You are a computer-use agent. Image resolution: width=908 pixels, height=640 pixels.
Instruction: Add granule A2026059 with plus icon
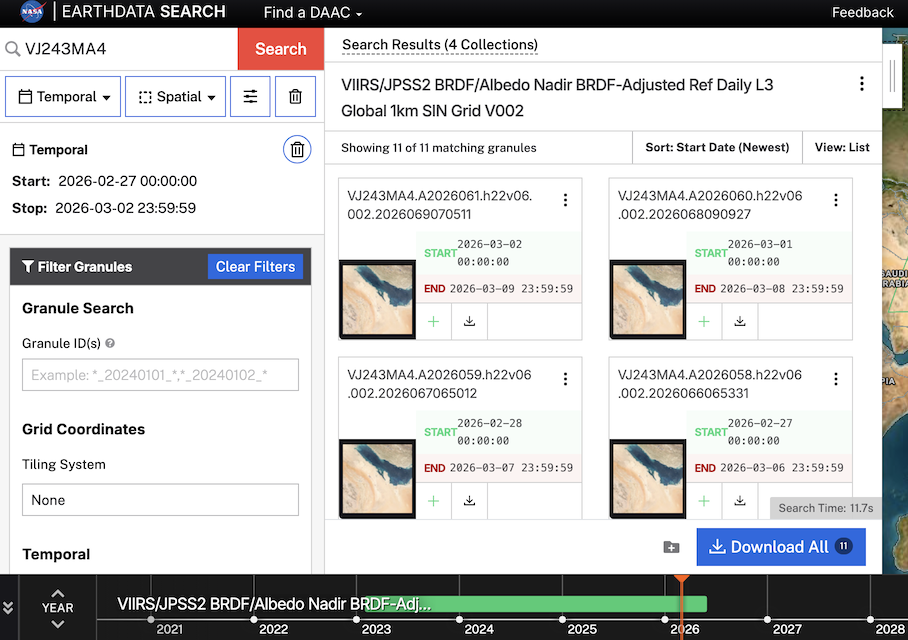(433, 500)
